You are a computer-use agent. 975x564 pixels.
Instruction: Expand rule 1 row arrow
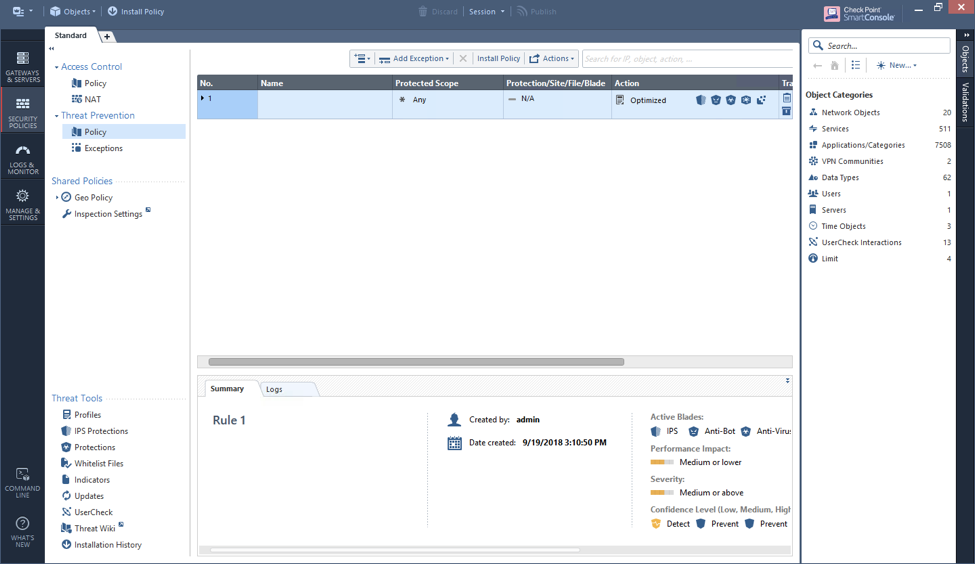203,98
